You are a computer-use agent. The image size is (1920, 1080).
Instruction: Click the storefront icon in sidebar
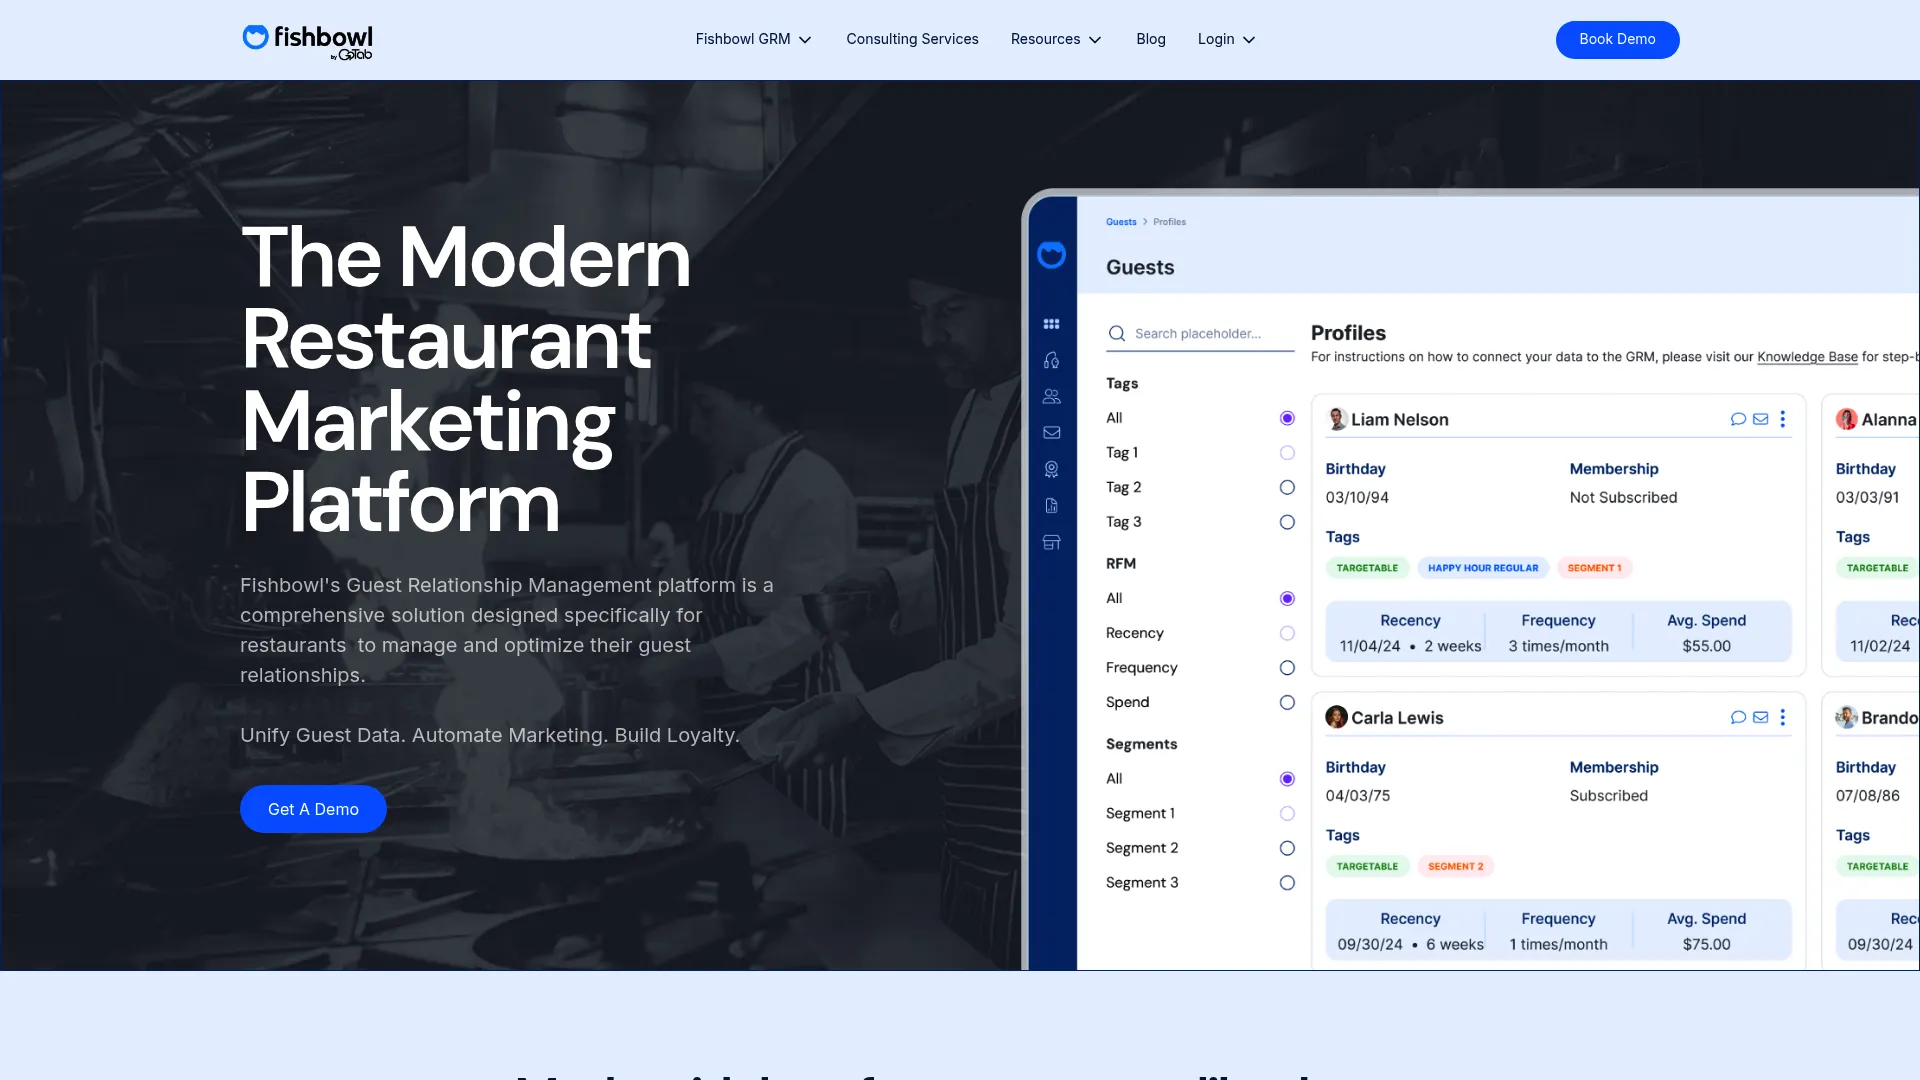(x=1051, y=542)
